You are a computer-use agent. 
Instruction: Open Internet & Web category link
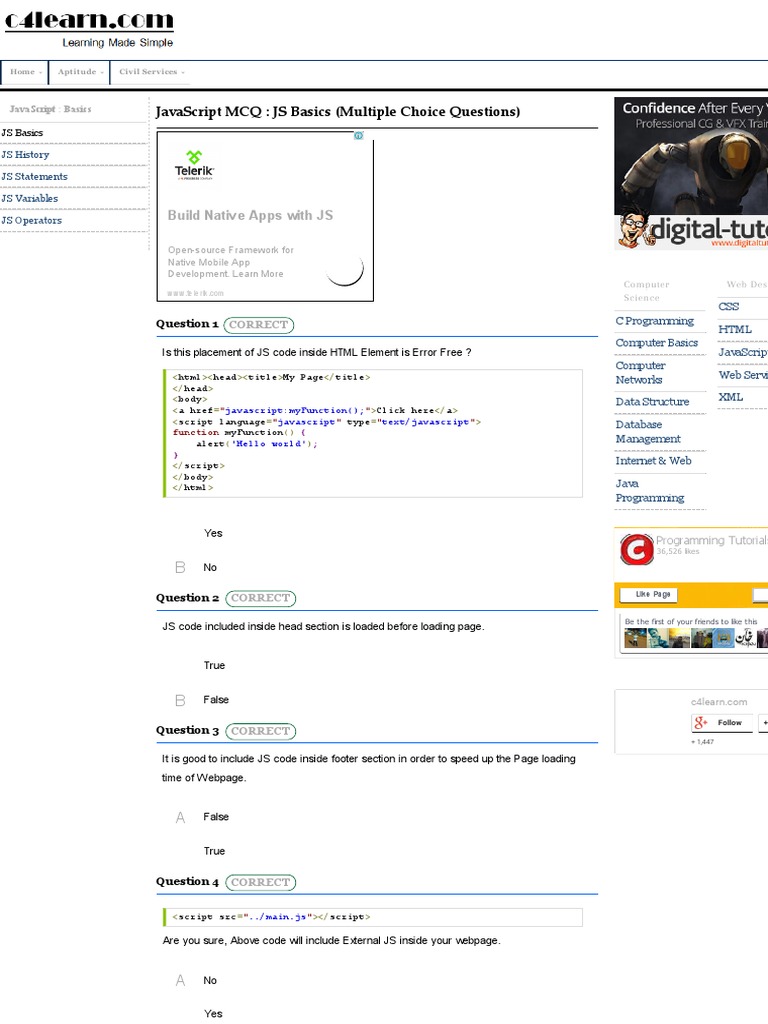[653, 461]
